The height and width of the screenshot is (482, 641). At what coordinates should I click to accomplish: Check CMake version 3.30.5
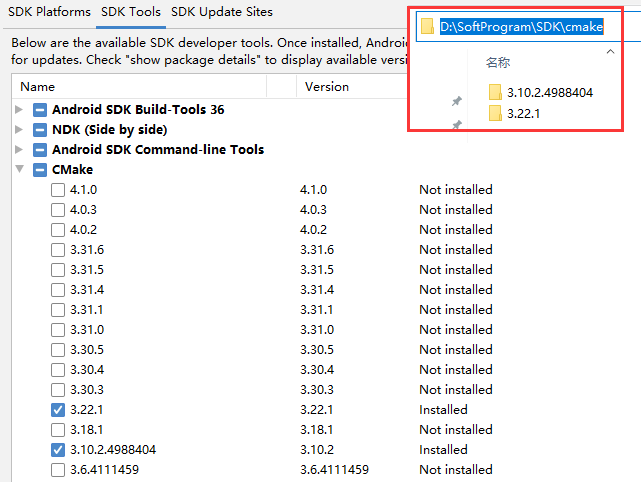tap(58, 350)
